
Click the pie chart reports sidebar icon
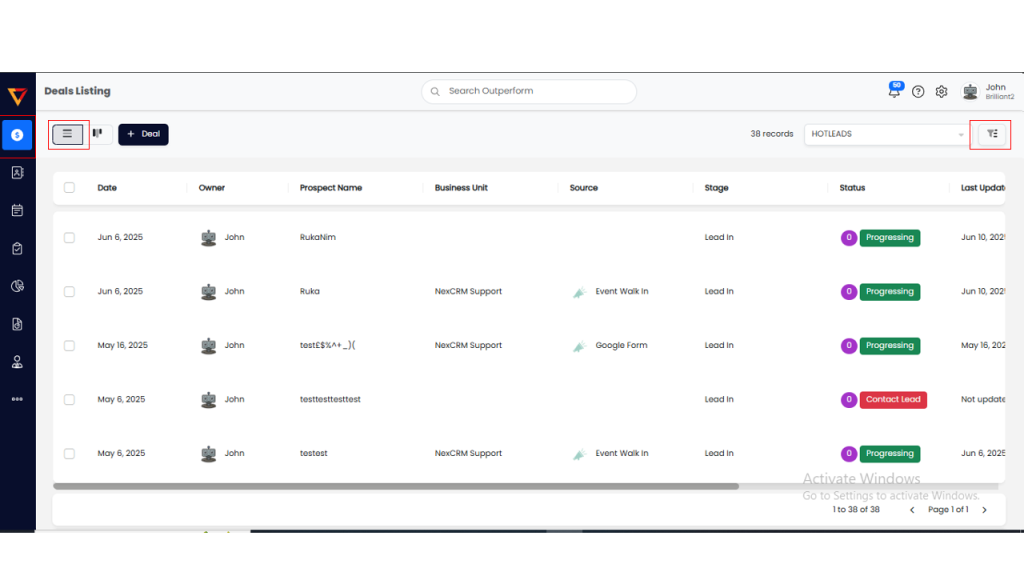click(17, 286)
